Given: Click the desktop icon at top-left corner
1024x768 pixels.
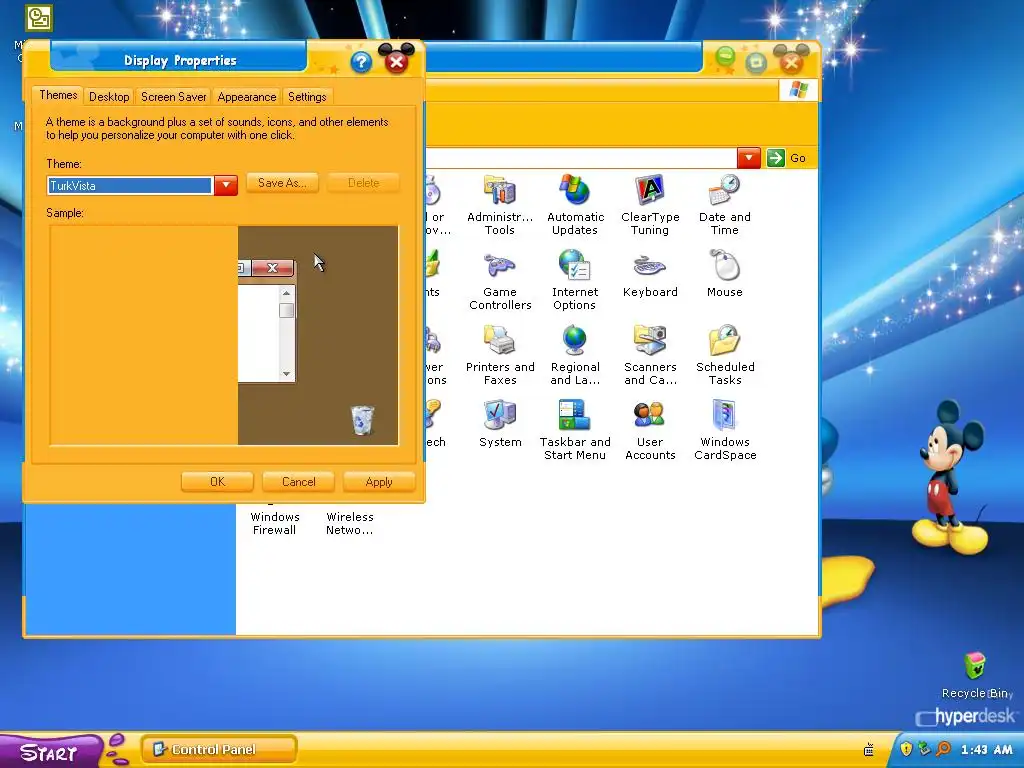Looking at the screenshot, I should coord(39,18).
